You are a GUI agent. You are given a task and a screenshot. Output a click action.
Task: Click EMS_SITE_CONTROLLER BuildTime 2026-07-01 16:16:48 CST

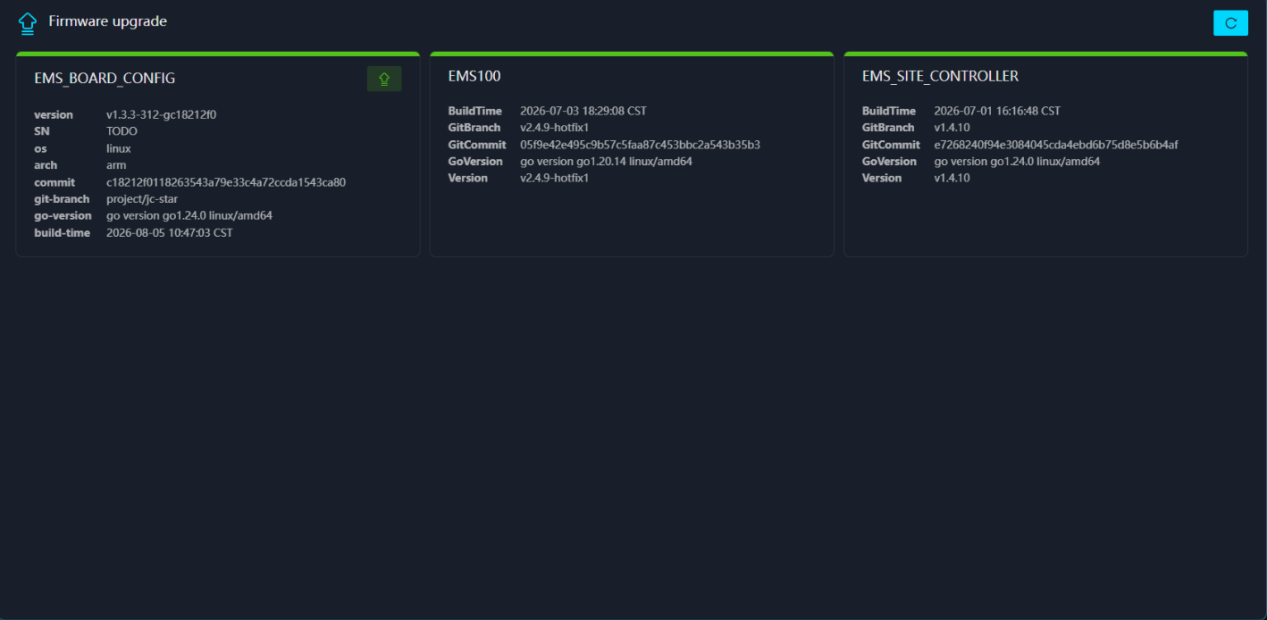click(x=997, y=111)
